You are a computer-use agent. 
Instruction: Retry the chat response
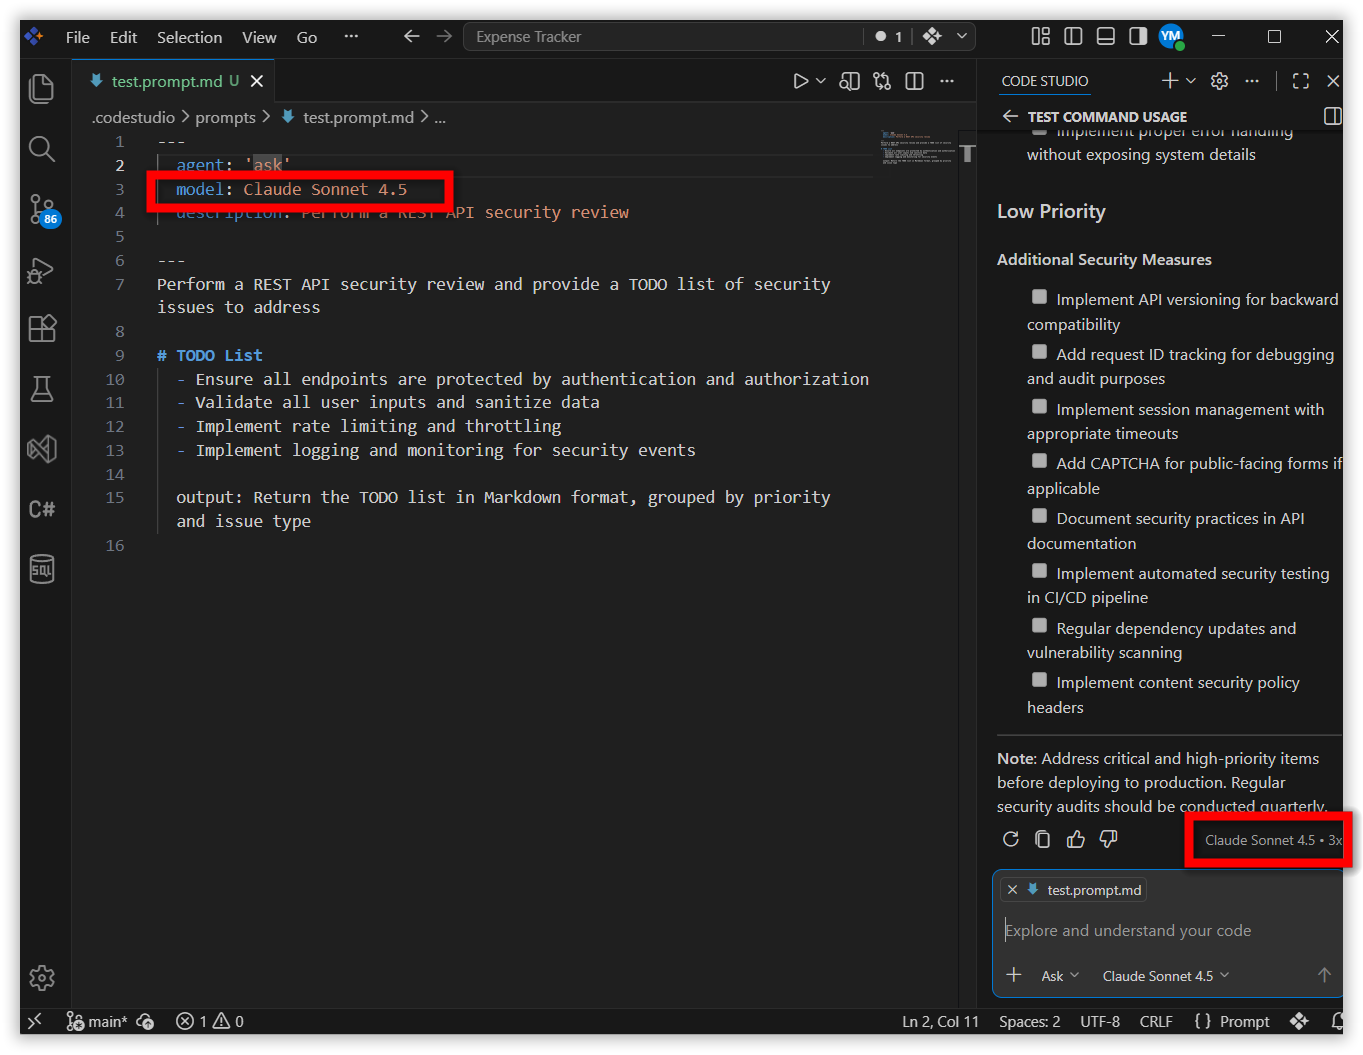(1011, 839)
